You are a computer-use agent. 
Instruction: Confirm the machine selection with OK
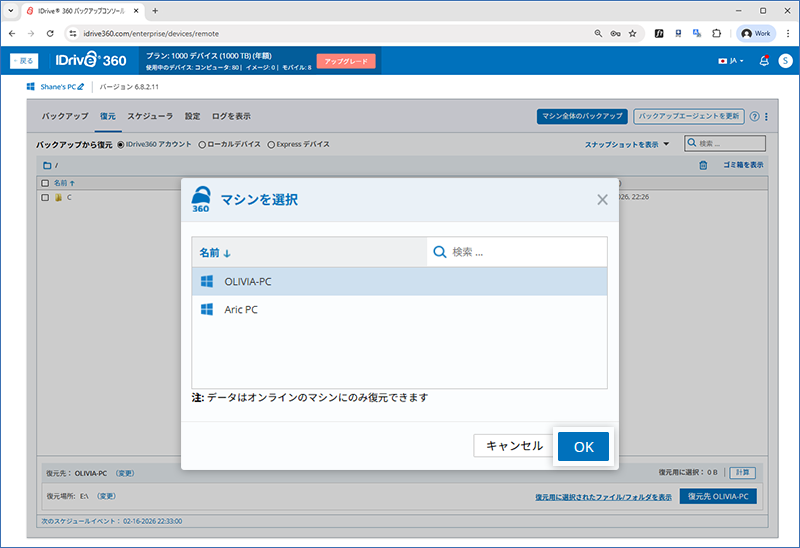[583, 447]
